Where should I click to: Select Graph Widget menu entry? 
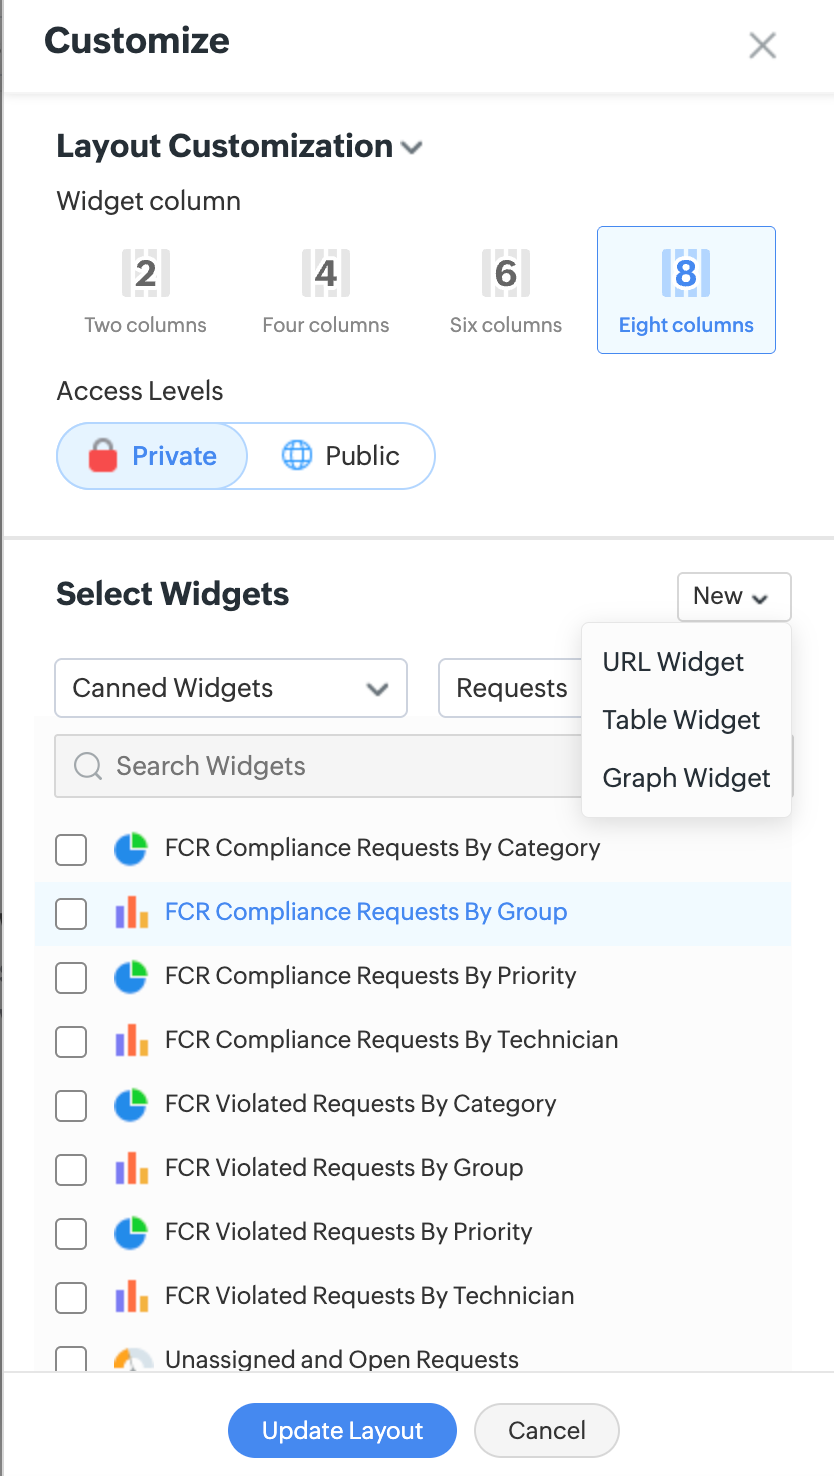pyautogui.click(x=686, y=778)
